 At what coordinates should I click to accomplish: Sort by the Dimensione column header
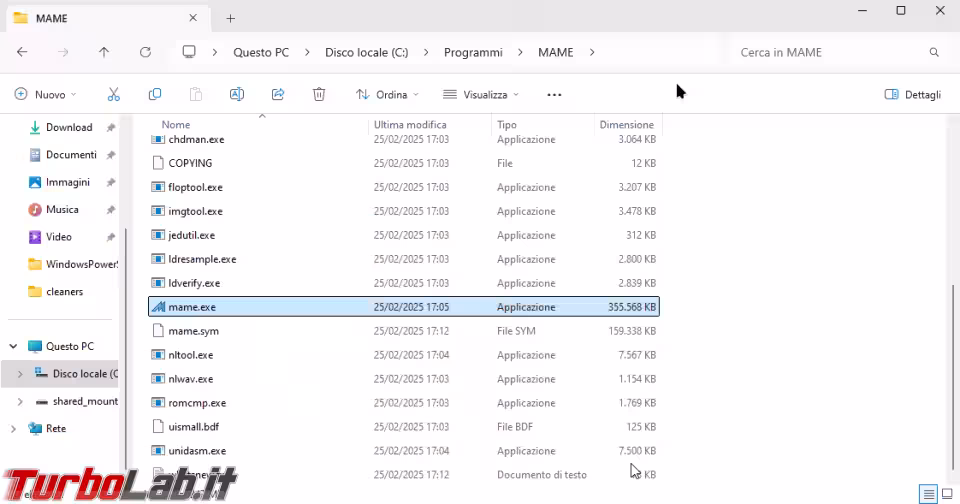(626, 125)
